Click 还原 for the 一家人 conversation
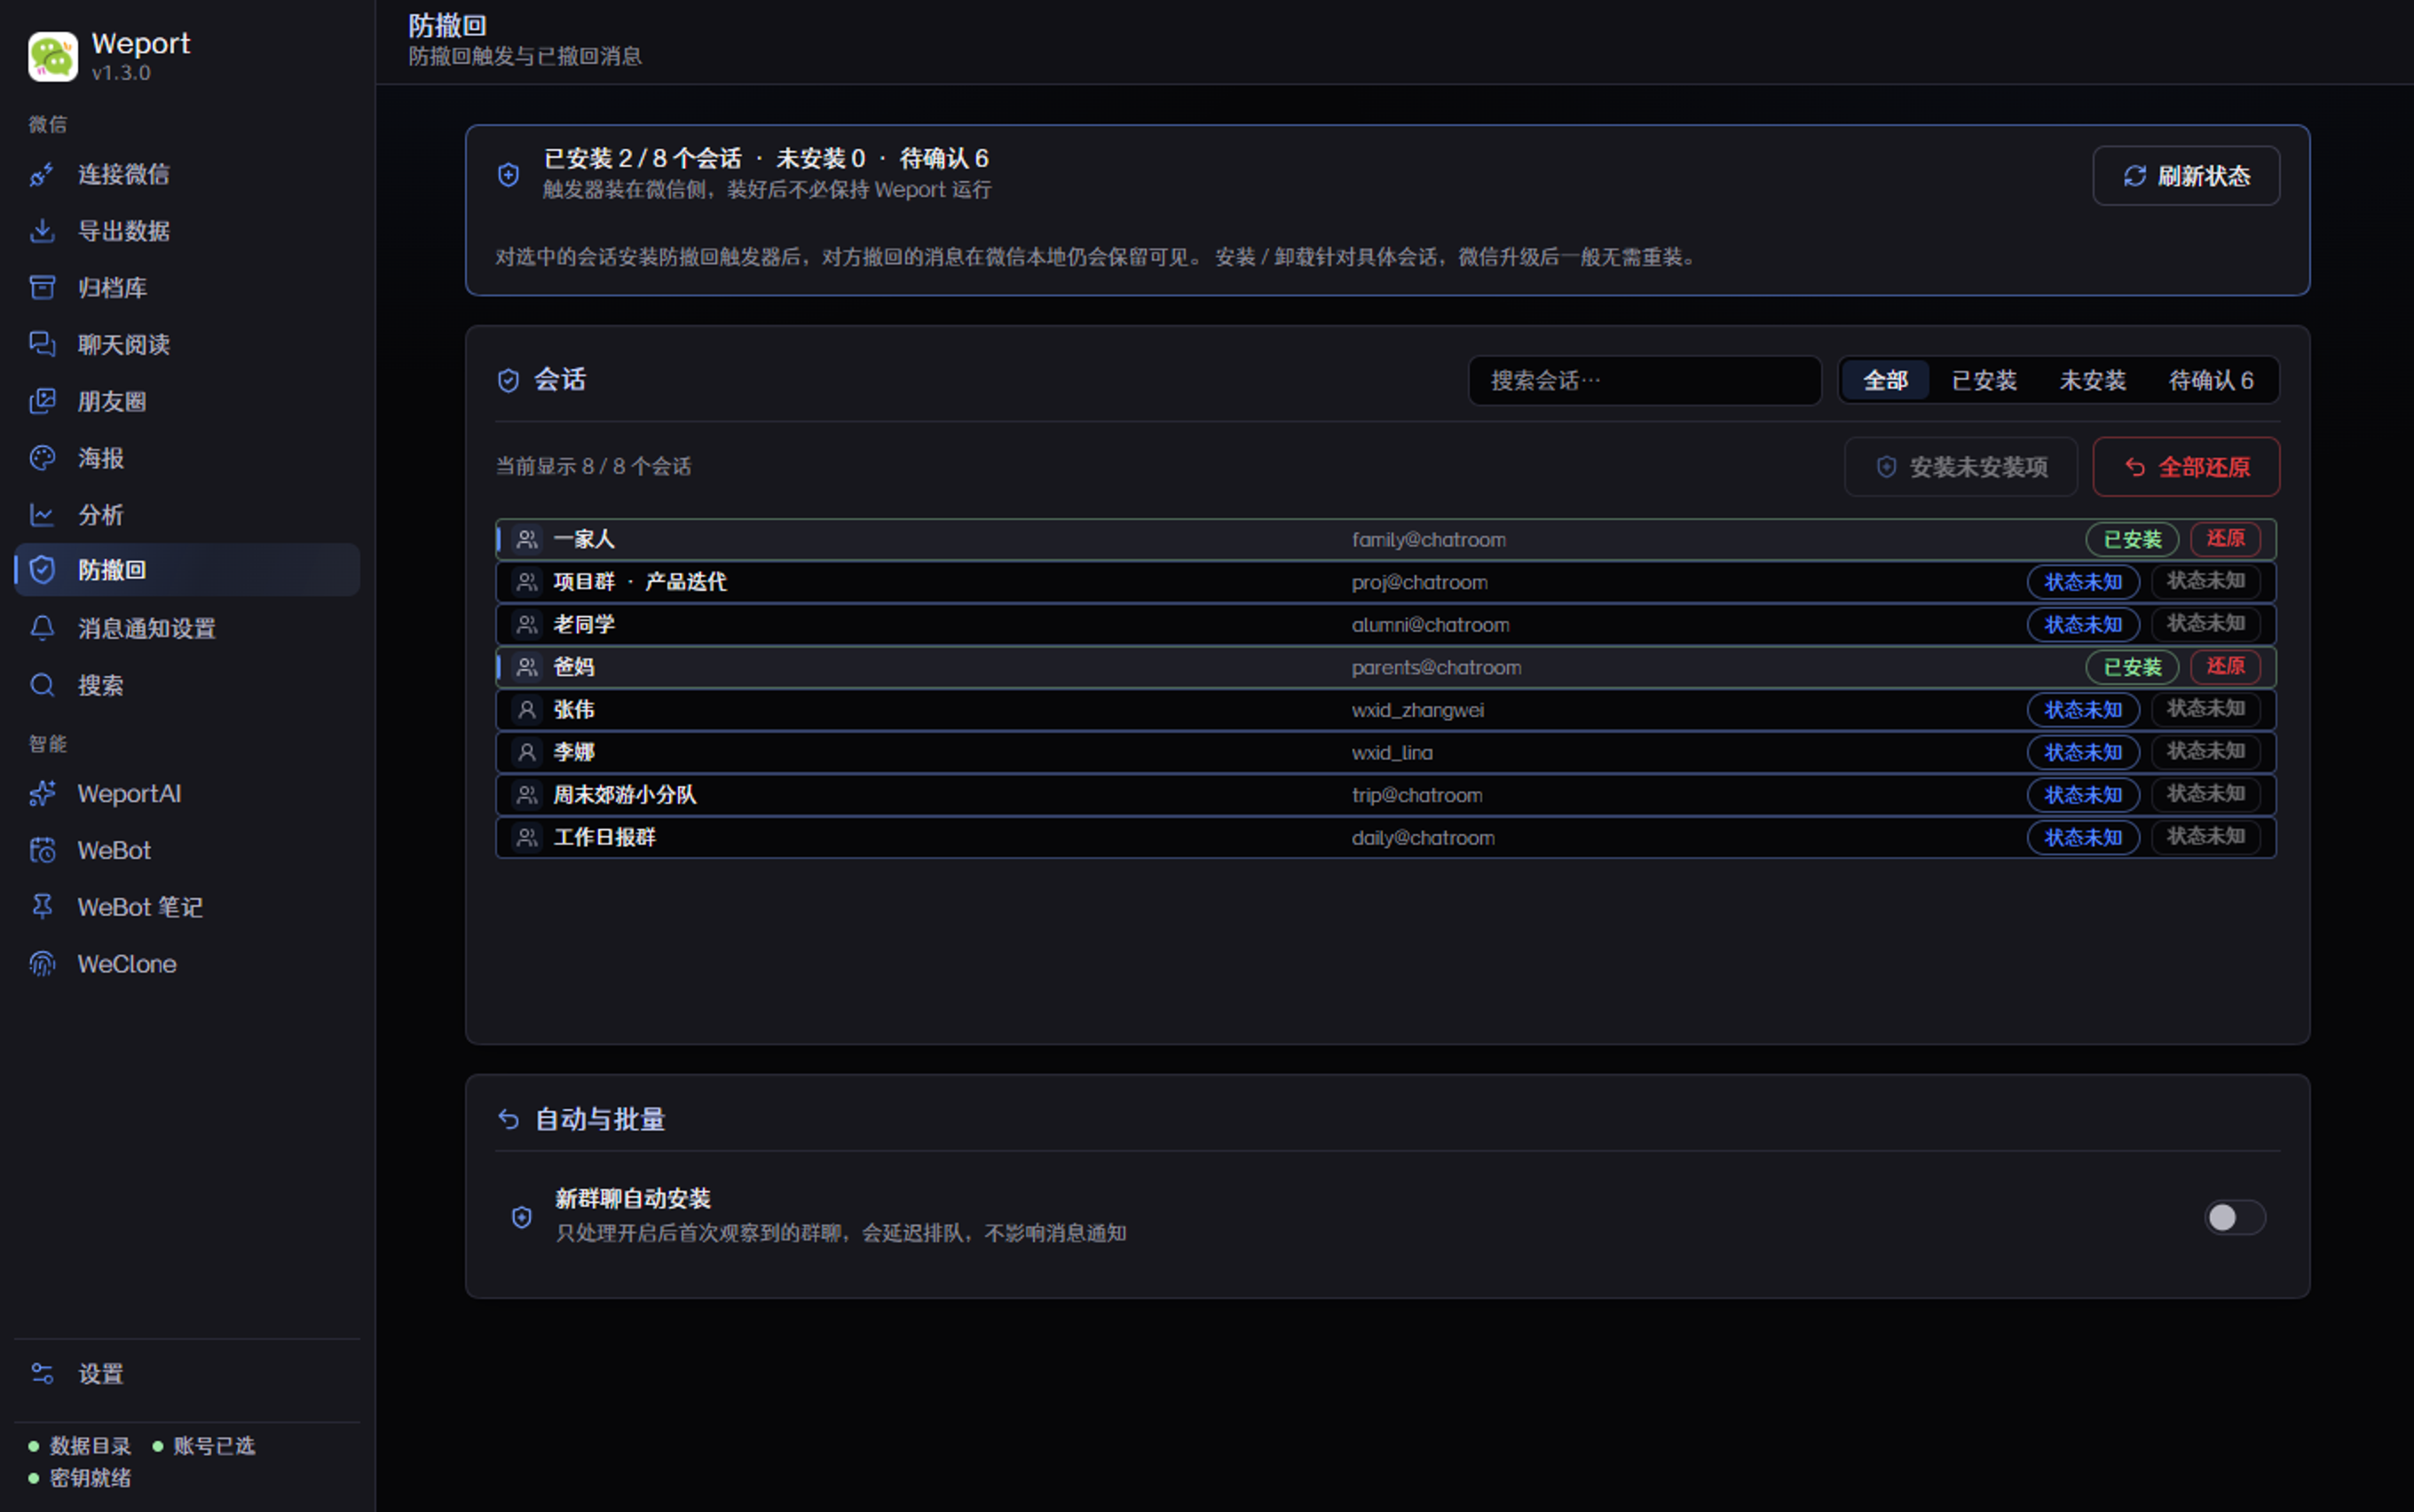 click(2225, 539)
